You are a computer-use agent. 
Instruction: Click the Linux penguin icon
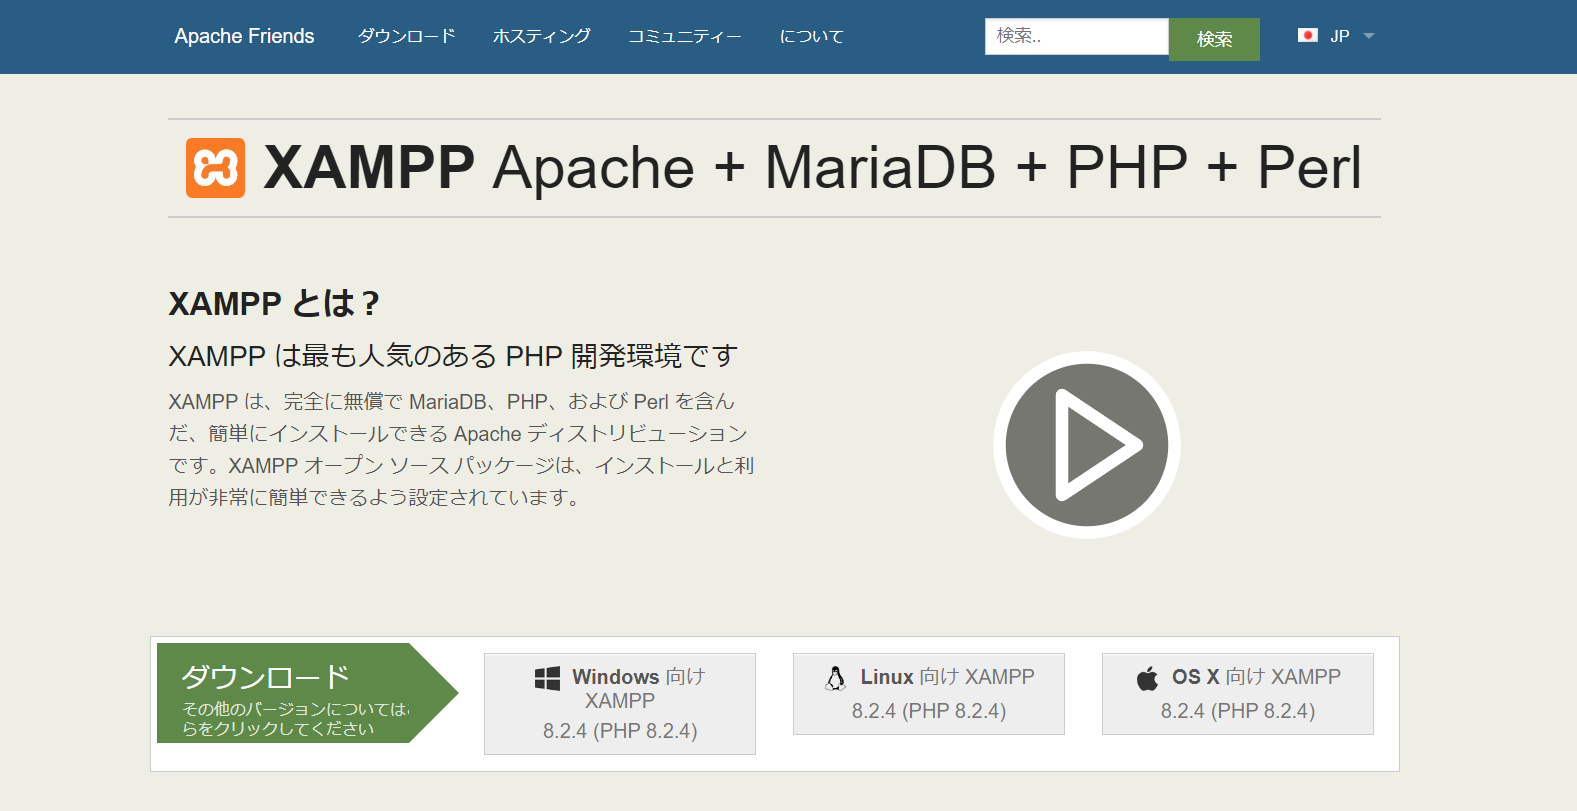pyautogui.click(x=835, y=679)
